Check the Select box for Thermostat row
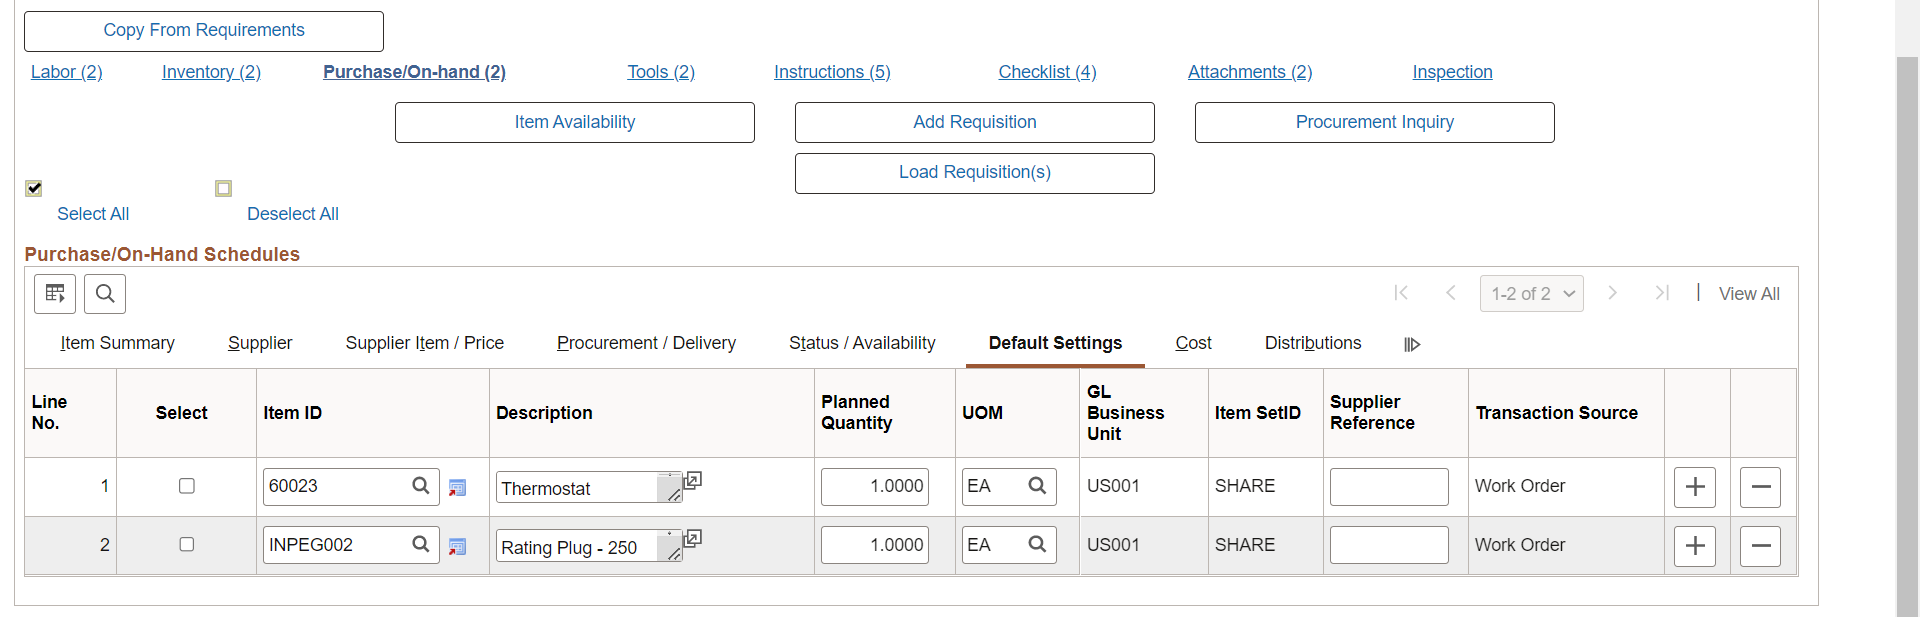Viewport: 1920px width, 617px height. (x=187, y=486)
